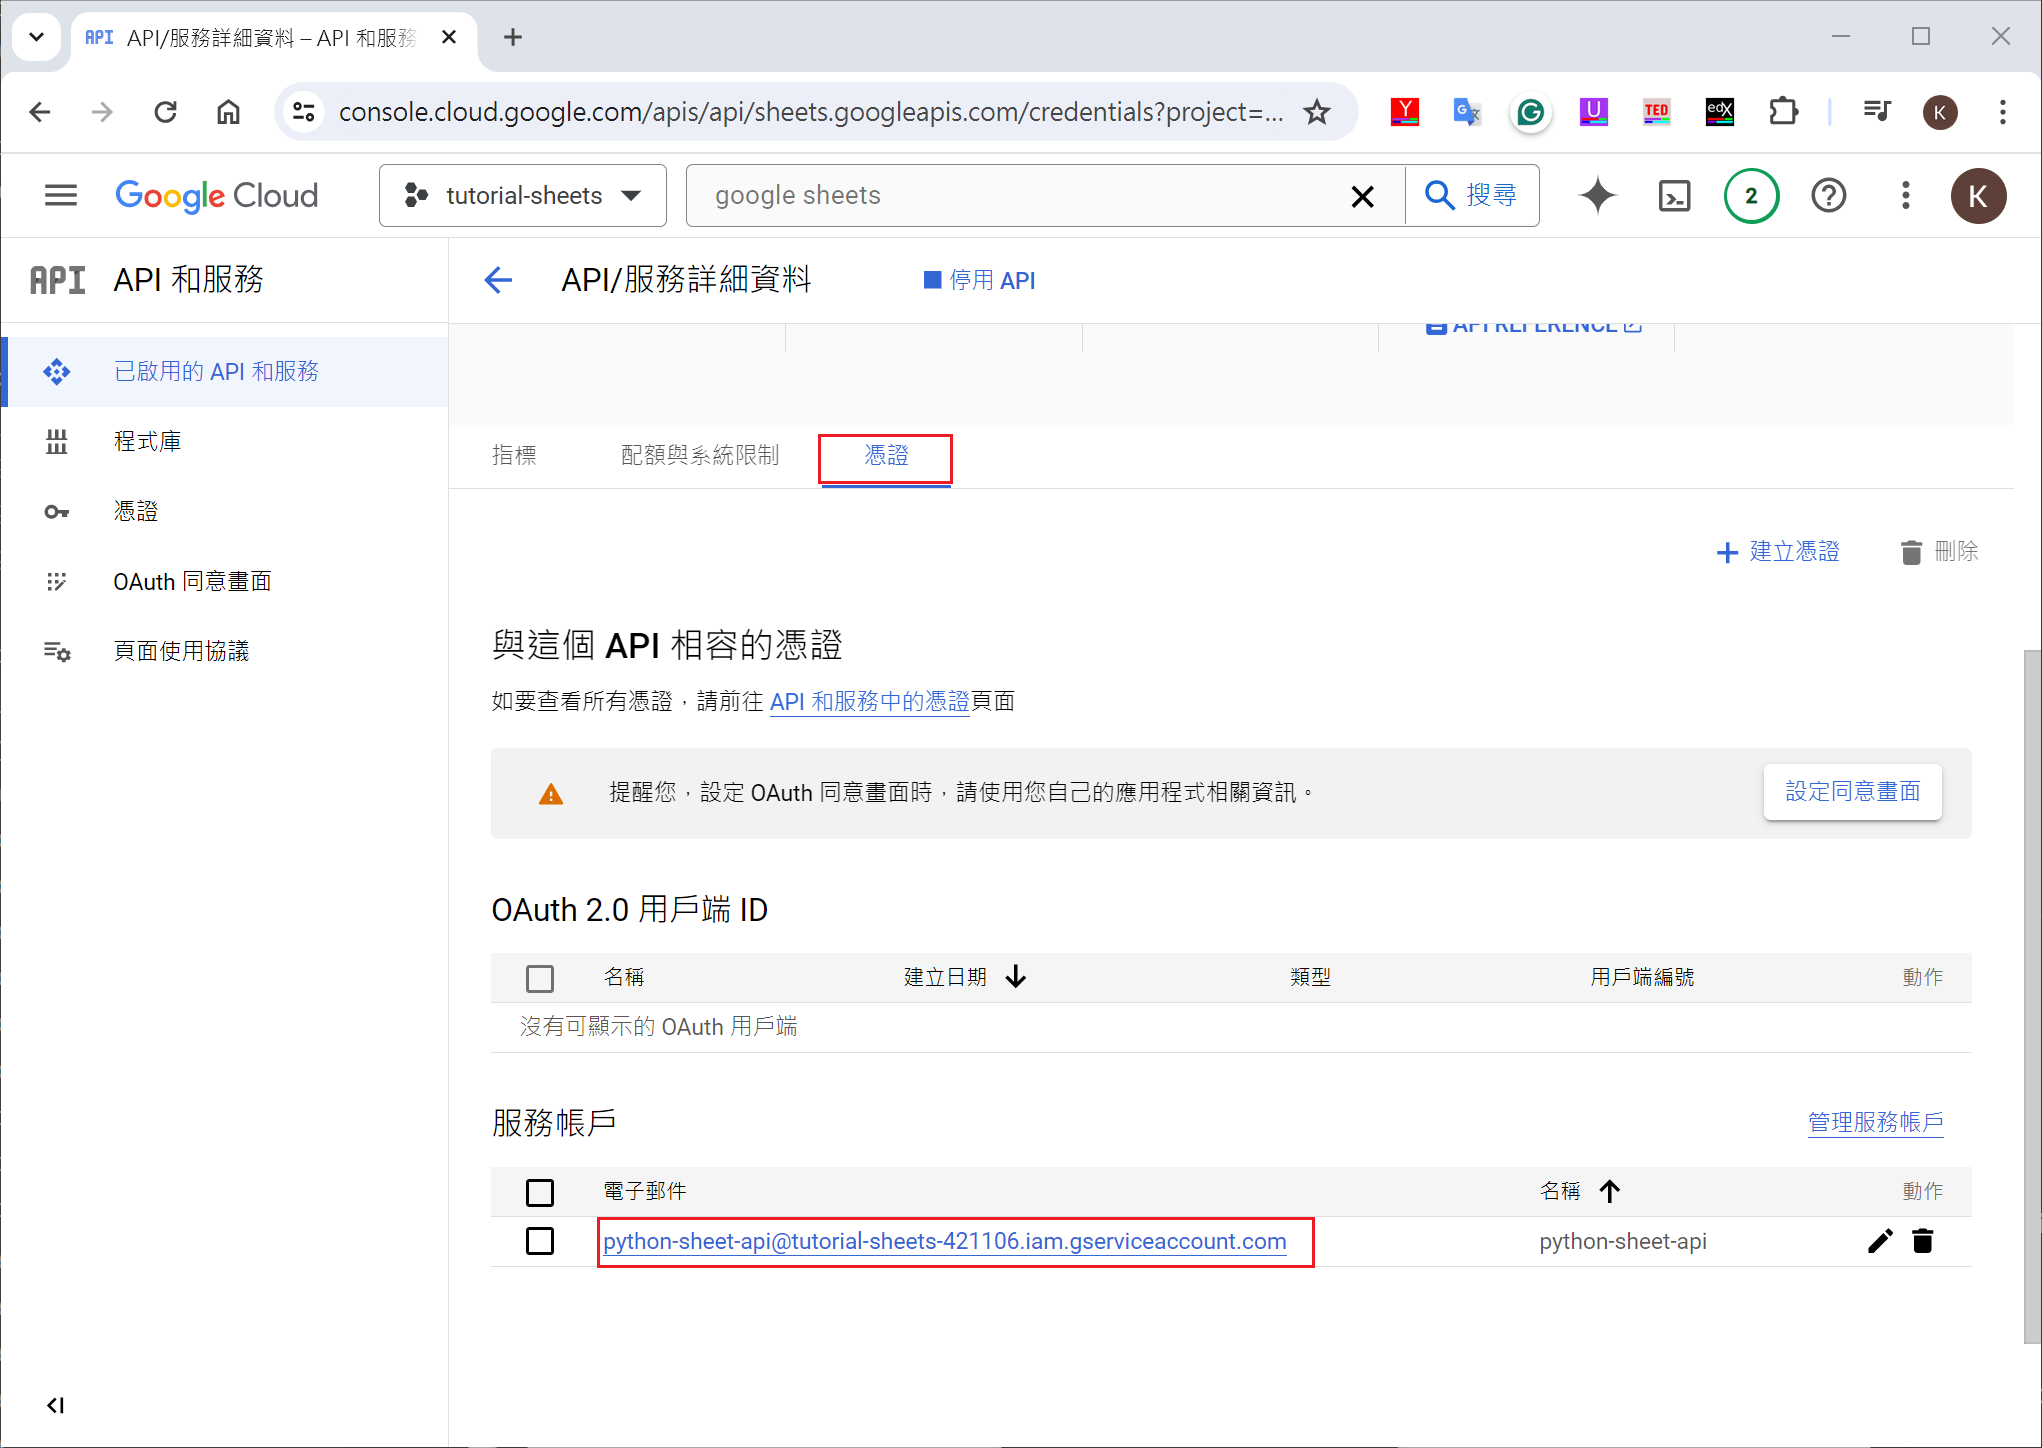Edit python-sheet-api service account with pencil icon
Screen dimensions: 2042x1448
click(1880, 1241)
